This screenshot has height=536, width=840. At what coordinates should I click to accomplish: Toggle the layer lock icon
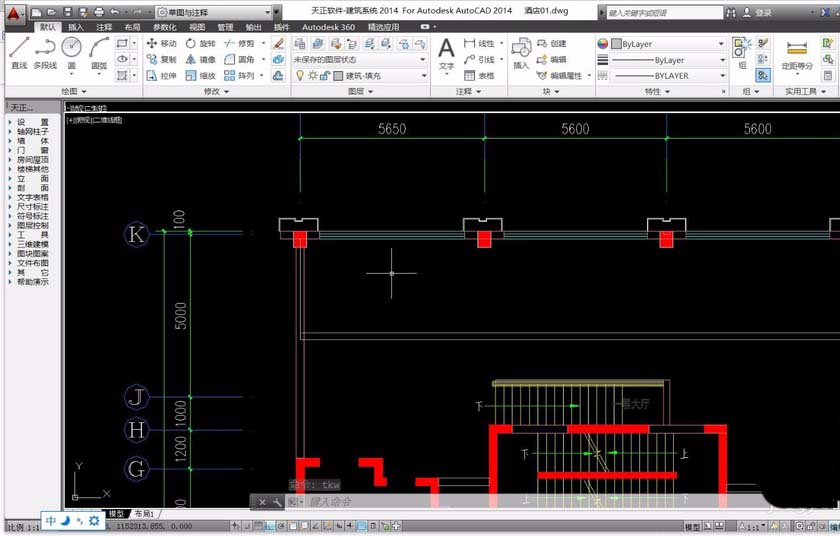point(325,76)
